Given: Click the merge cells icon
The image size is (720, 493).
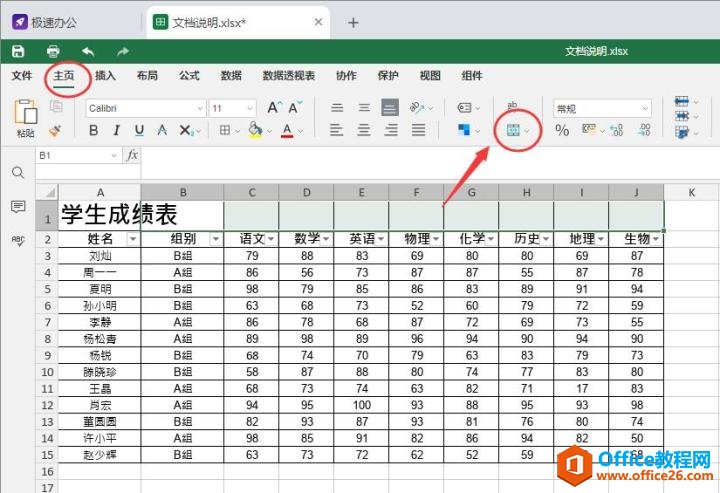Looking at the screenshot, I should coord(513,130).
